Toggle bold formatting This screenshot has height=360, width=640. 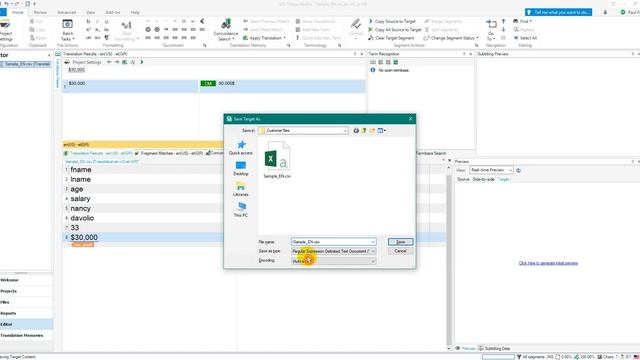[x=89, y=22]
